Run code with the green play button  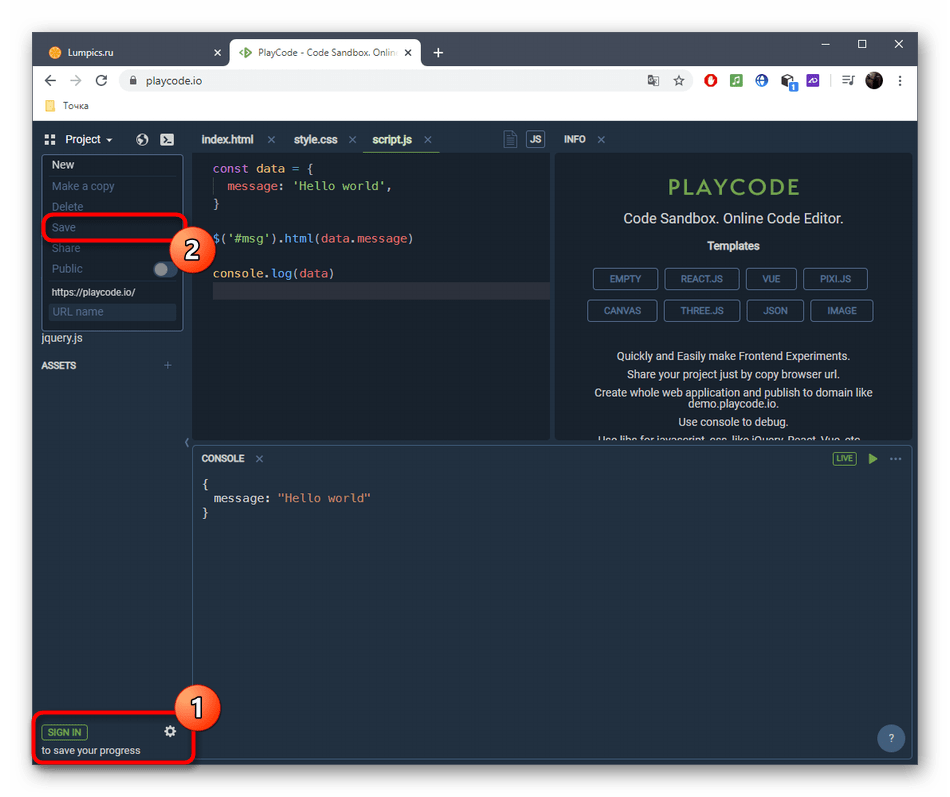pyautogui.click(x=873, y=459)
